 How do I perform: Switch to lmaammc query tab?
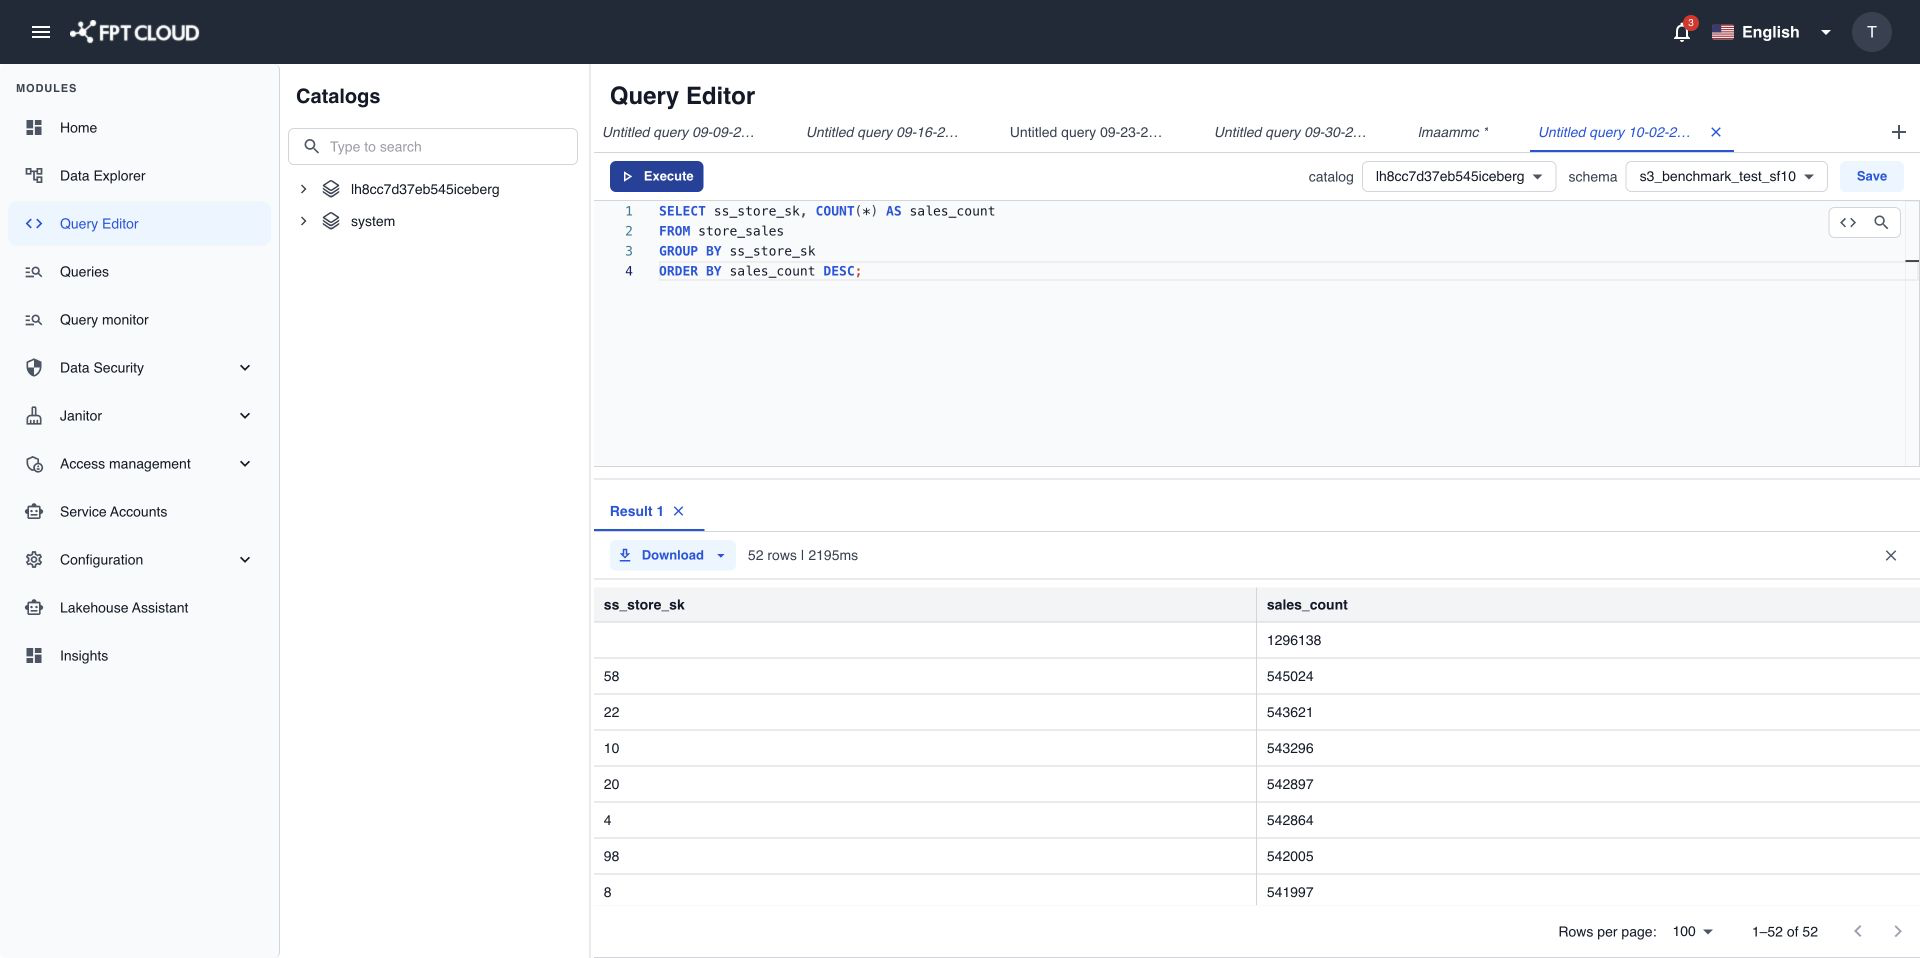click(x=1452, y=132)
